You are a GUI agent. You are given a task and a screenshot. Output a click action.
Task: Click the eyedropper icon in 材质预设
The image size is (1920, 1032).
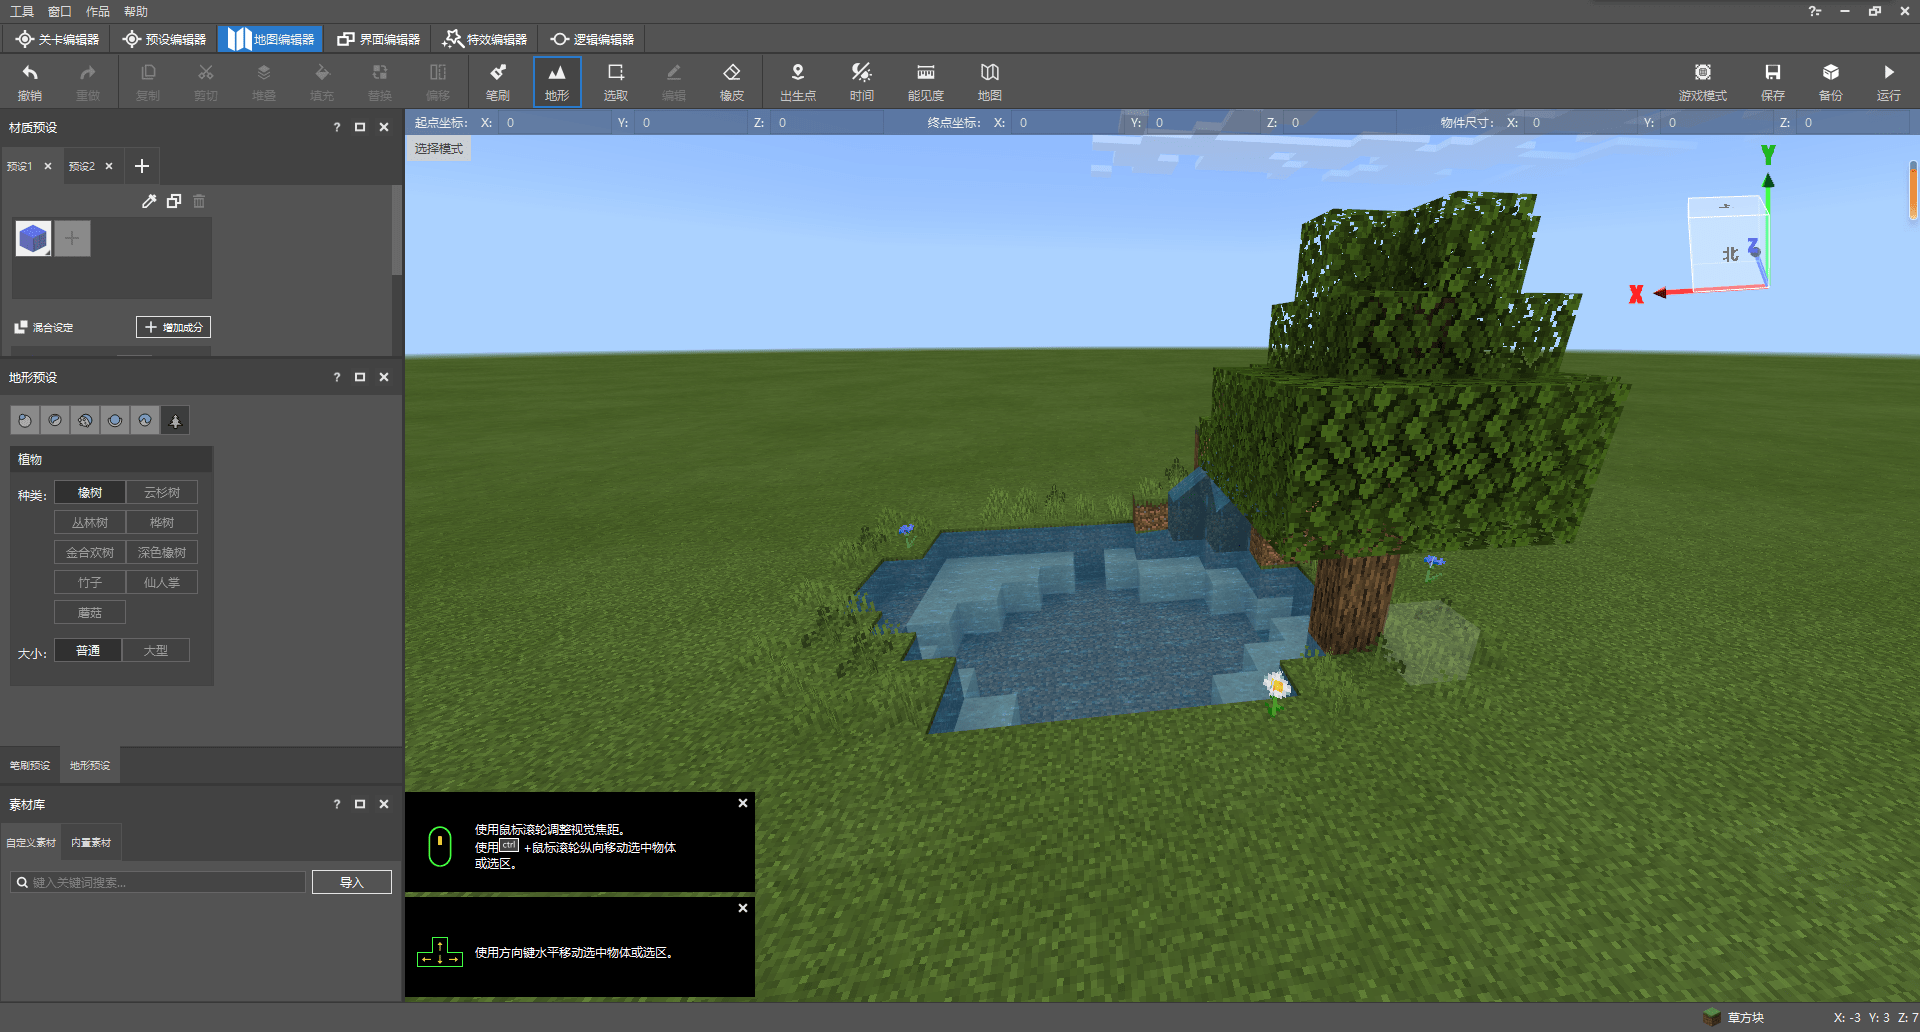[149, 201]
